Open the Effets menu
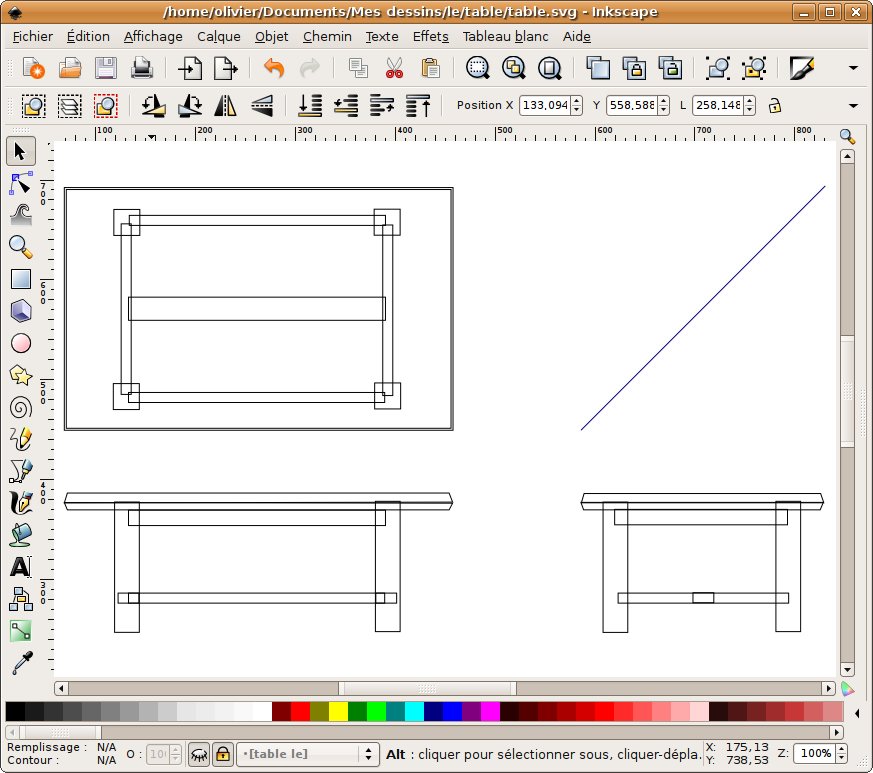873x773 pixels. pos(430,36)
